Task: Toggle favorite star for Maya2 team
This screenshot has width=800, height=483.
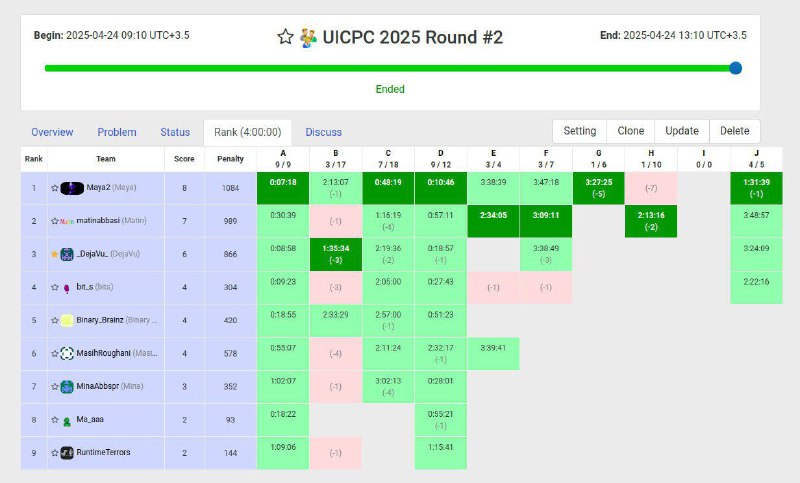Action: (x=55, y=188)
